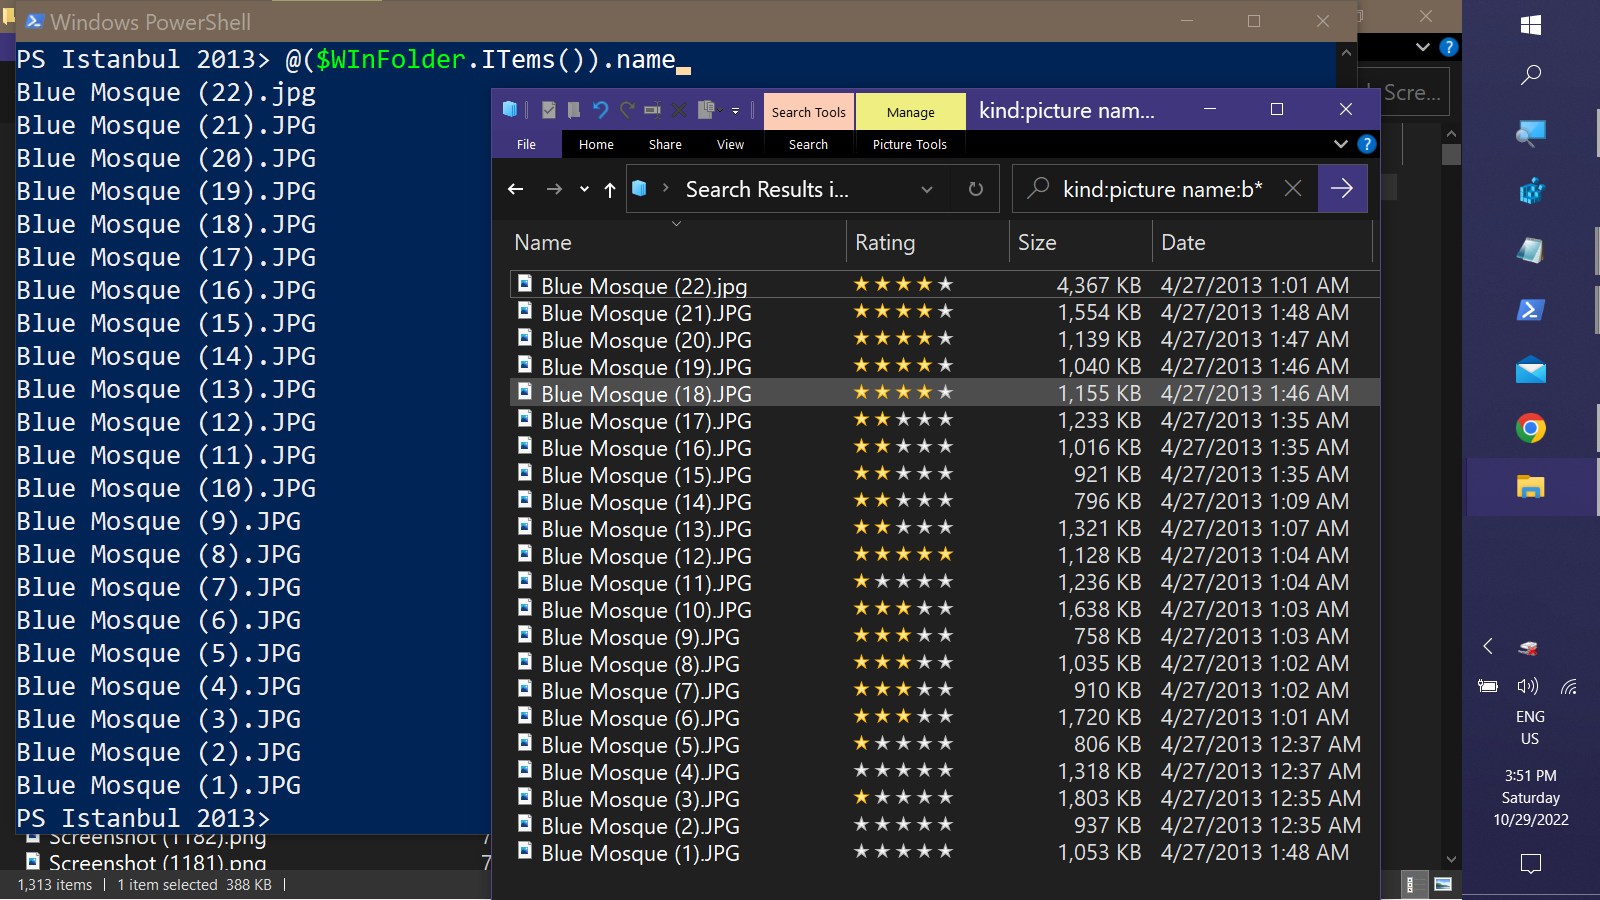The image size is (1600, 900).
Task: Sort by the Size column header
Action: (1080, 243)
